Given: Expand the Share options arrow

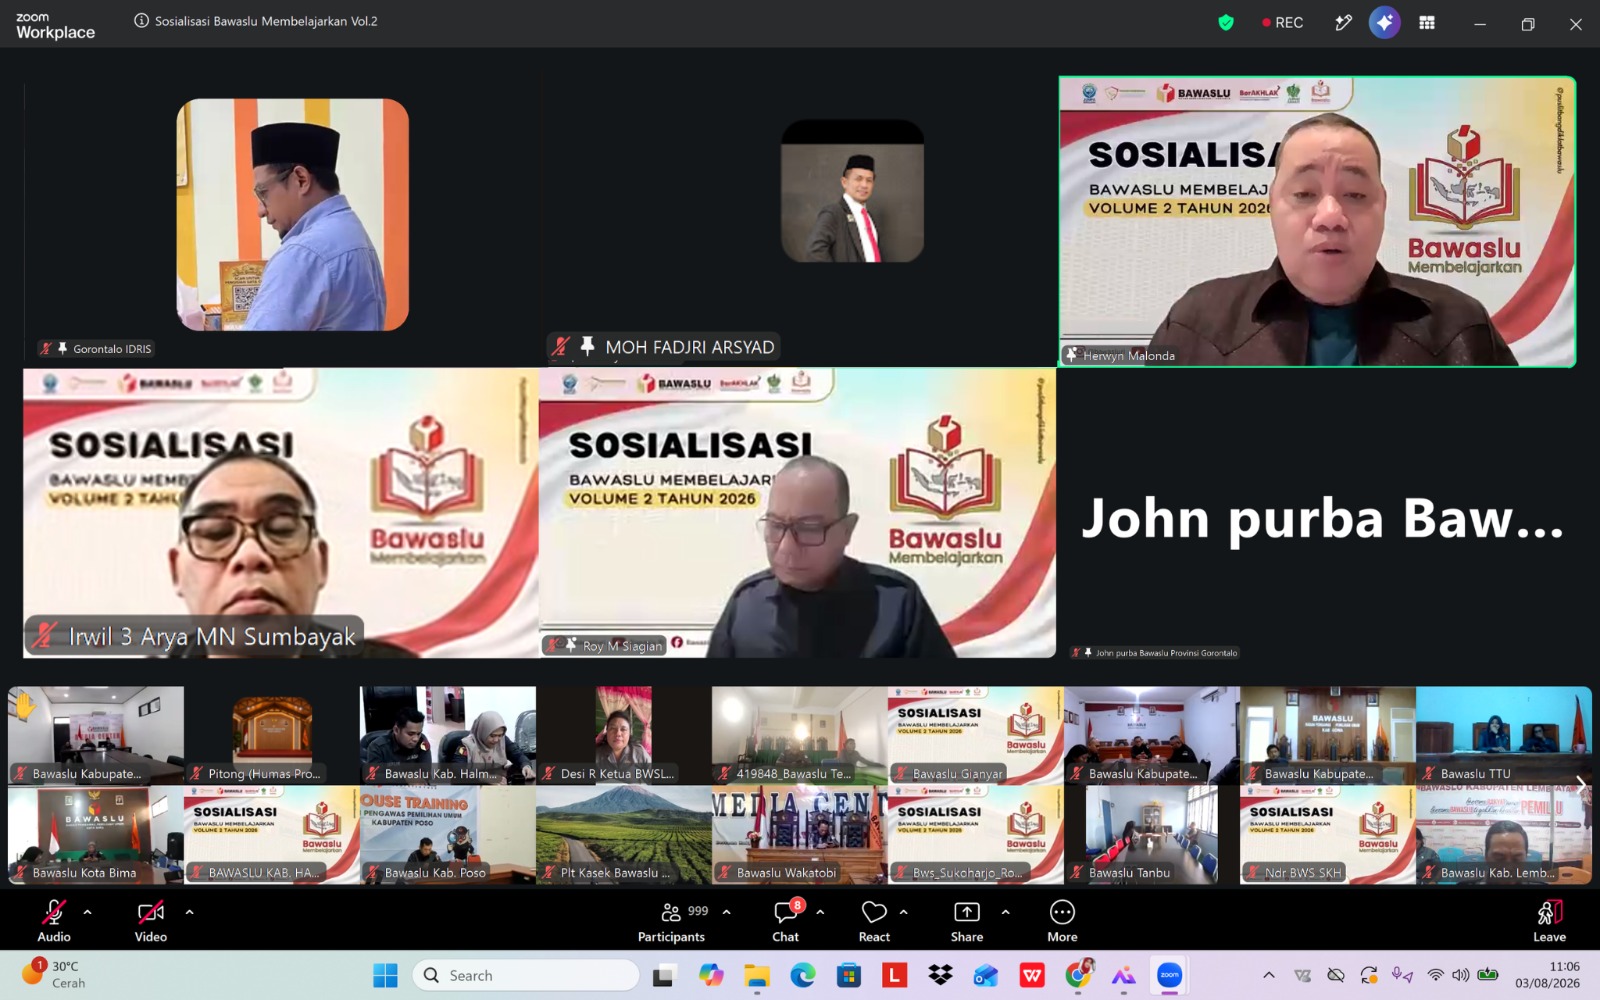Looking at the screenshot, I should coord(1006,912).
